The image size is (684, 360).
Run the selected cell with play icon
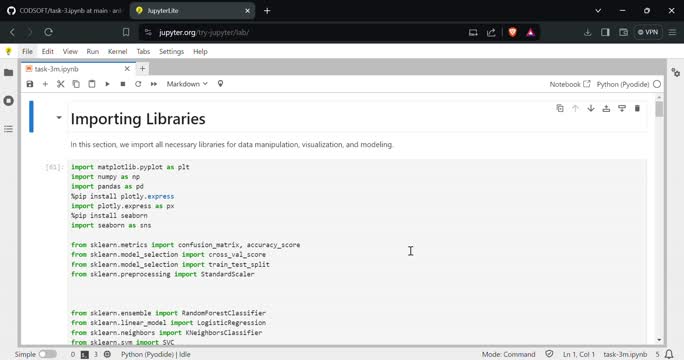click(x=107, y=84)
